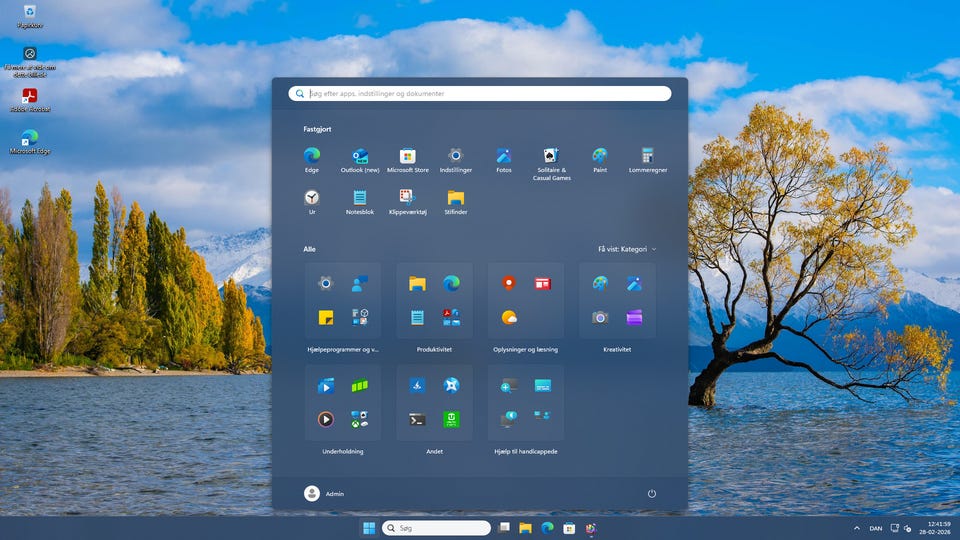Open taskbar clock and date
The image size is (960, 540).
[934, 528]
